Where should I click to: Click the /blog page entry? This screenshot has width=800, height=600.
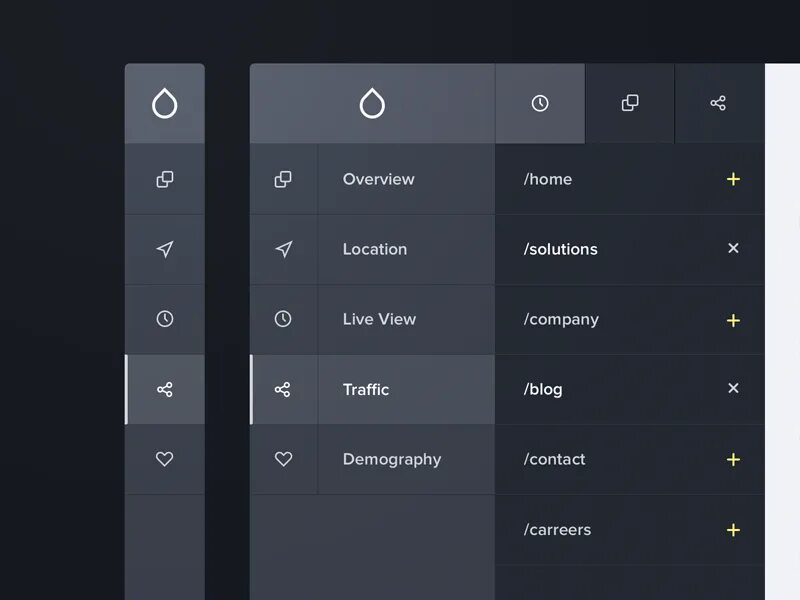630,389
